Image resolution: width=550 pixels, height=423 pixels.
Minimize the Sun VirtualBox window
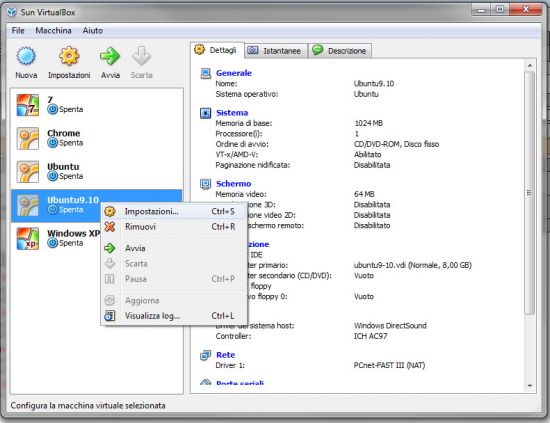click(x=481, y=10)
